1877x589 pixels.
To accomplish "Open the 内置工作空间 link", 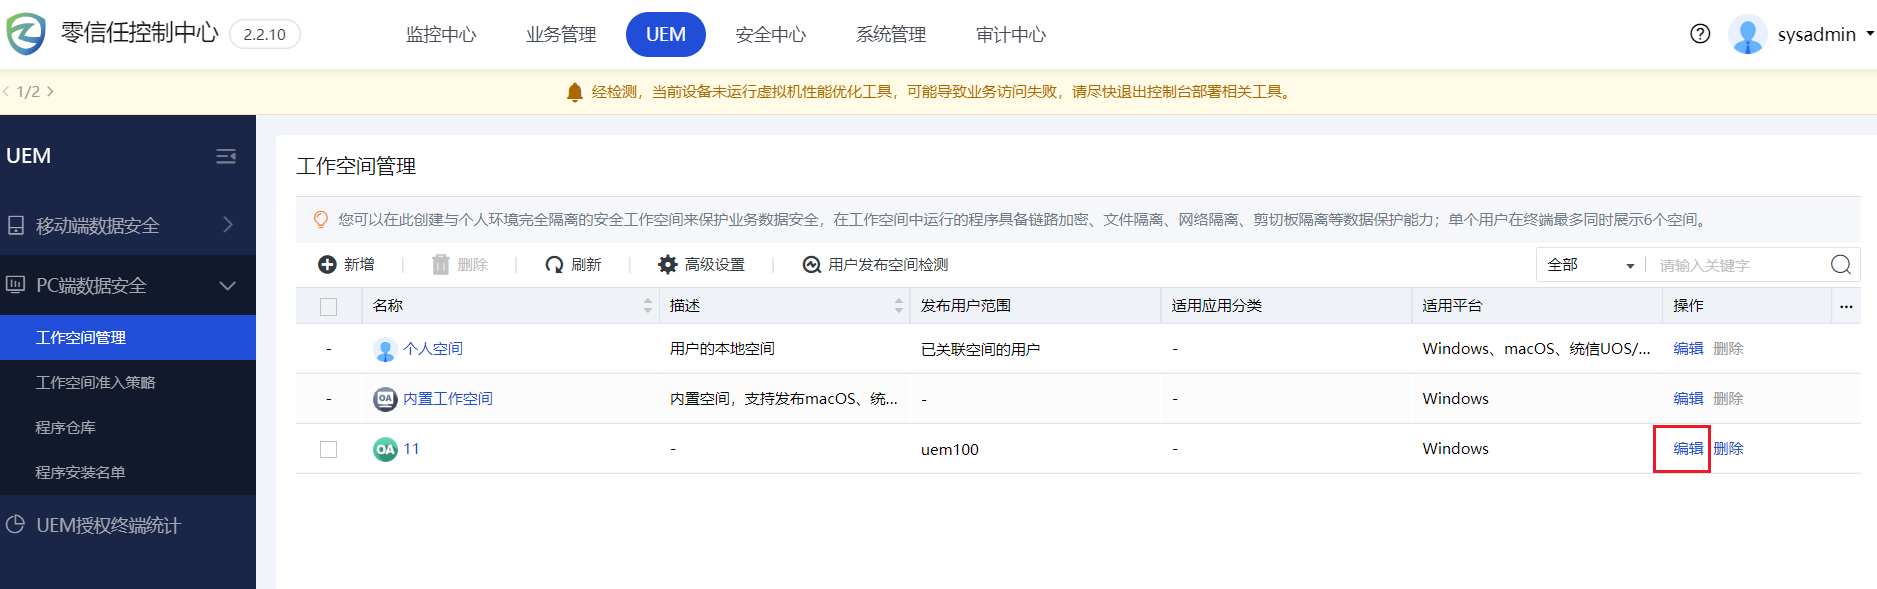I will [447, 399].
